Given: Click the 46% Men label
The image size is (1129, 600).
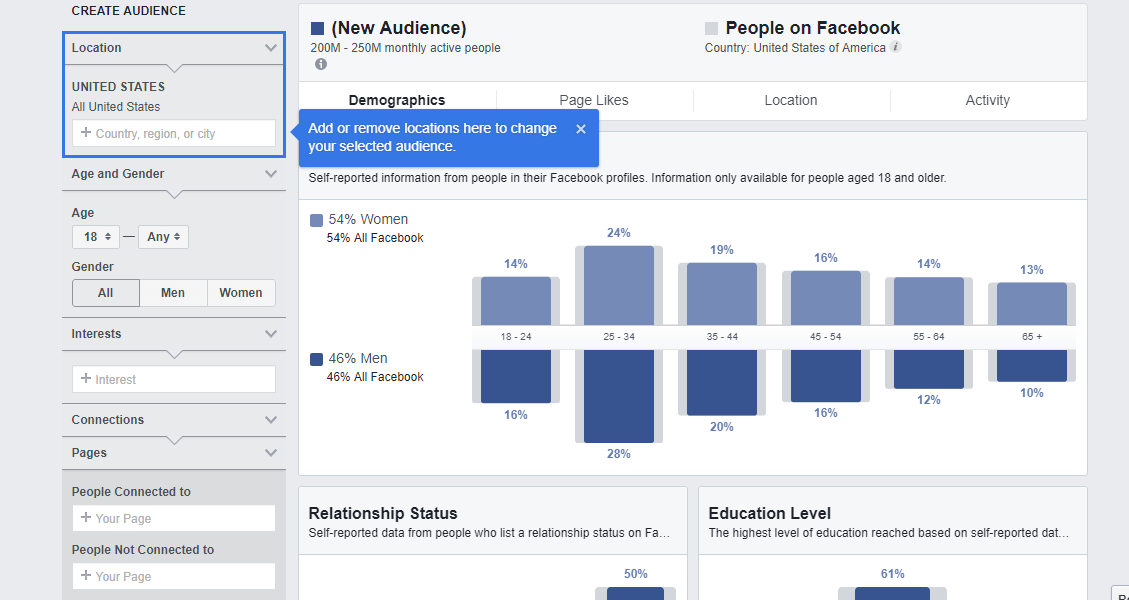Looking at the screenshot, I should 358,358.
